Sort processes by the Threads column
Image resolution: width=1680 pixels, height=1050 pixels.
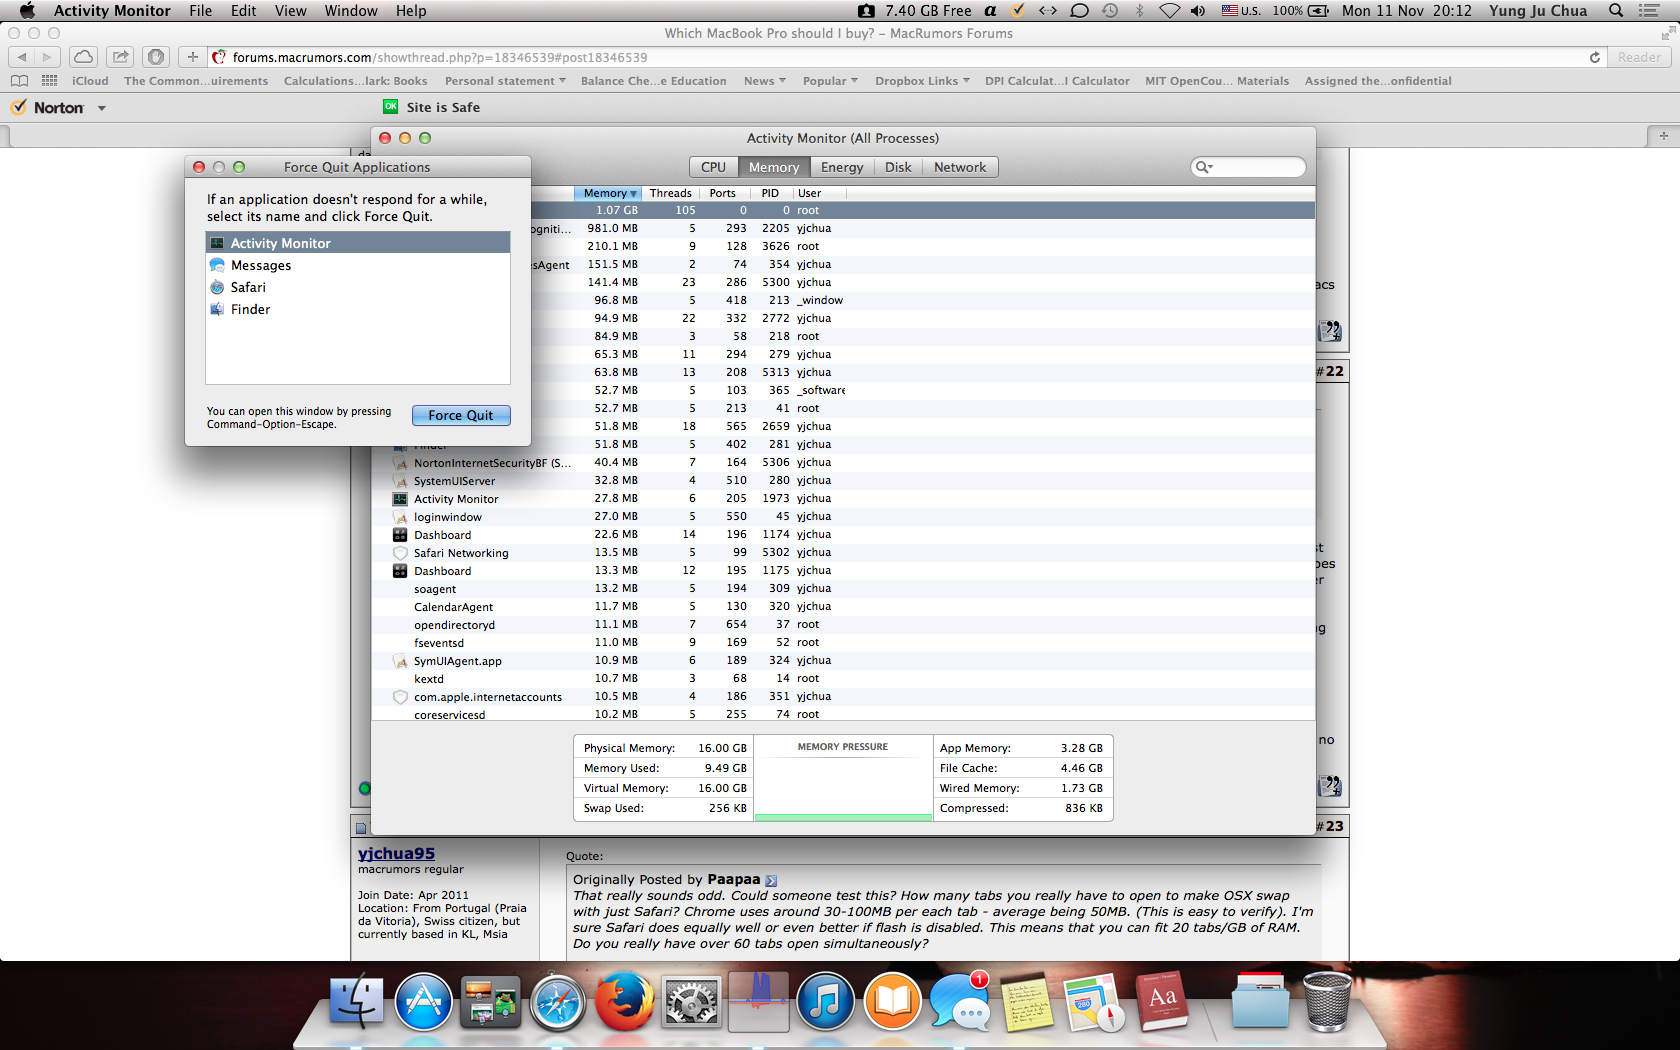coord(670,193)
